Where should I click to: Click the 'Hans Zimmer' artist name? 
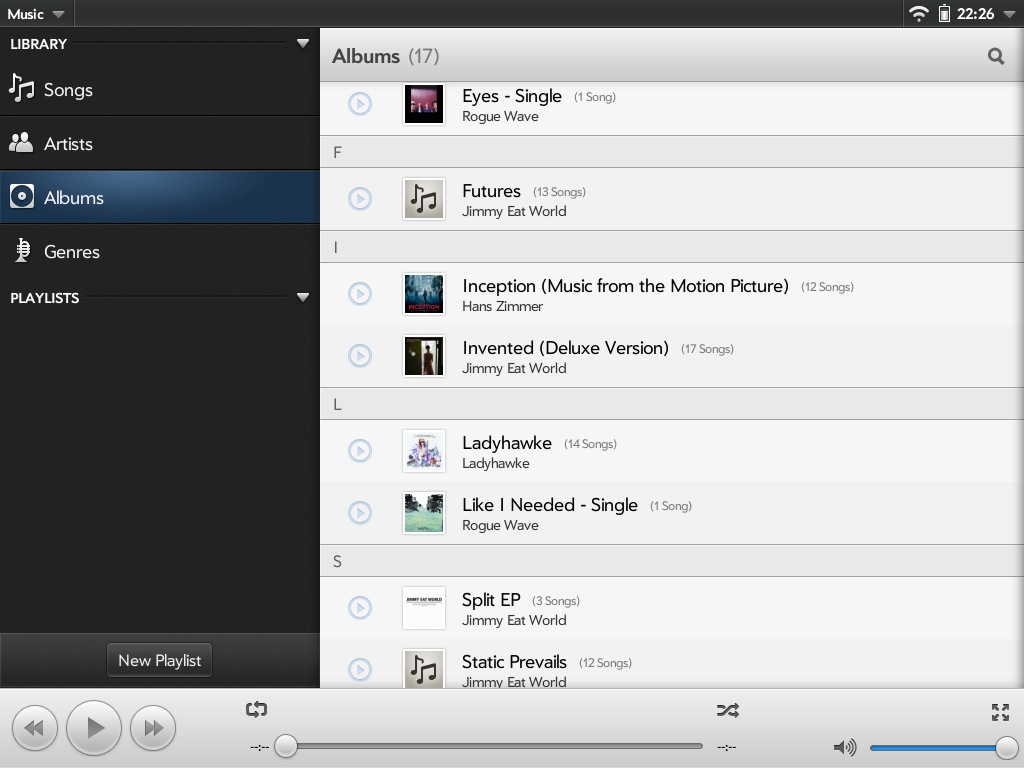[x=502, y=306]
